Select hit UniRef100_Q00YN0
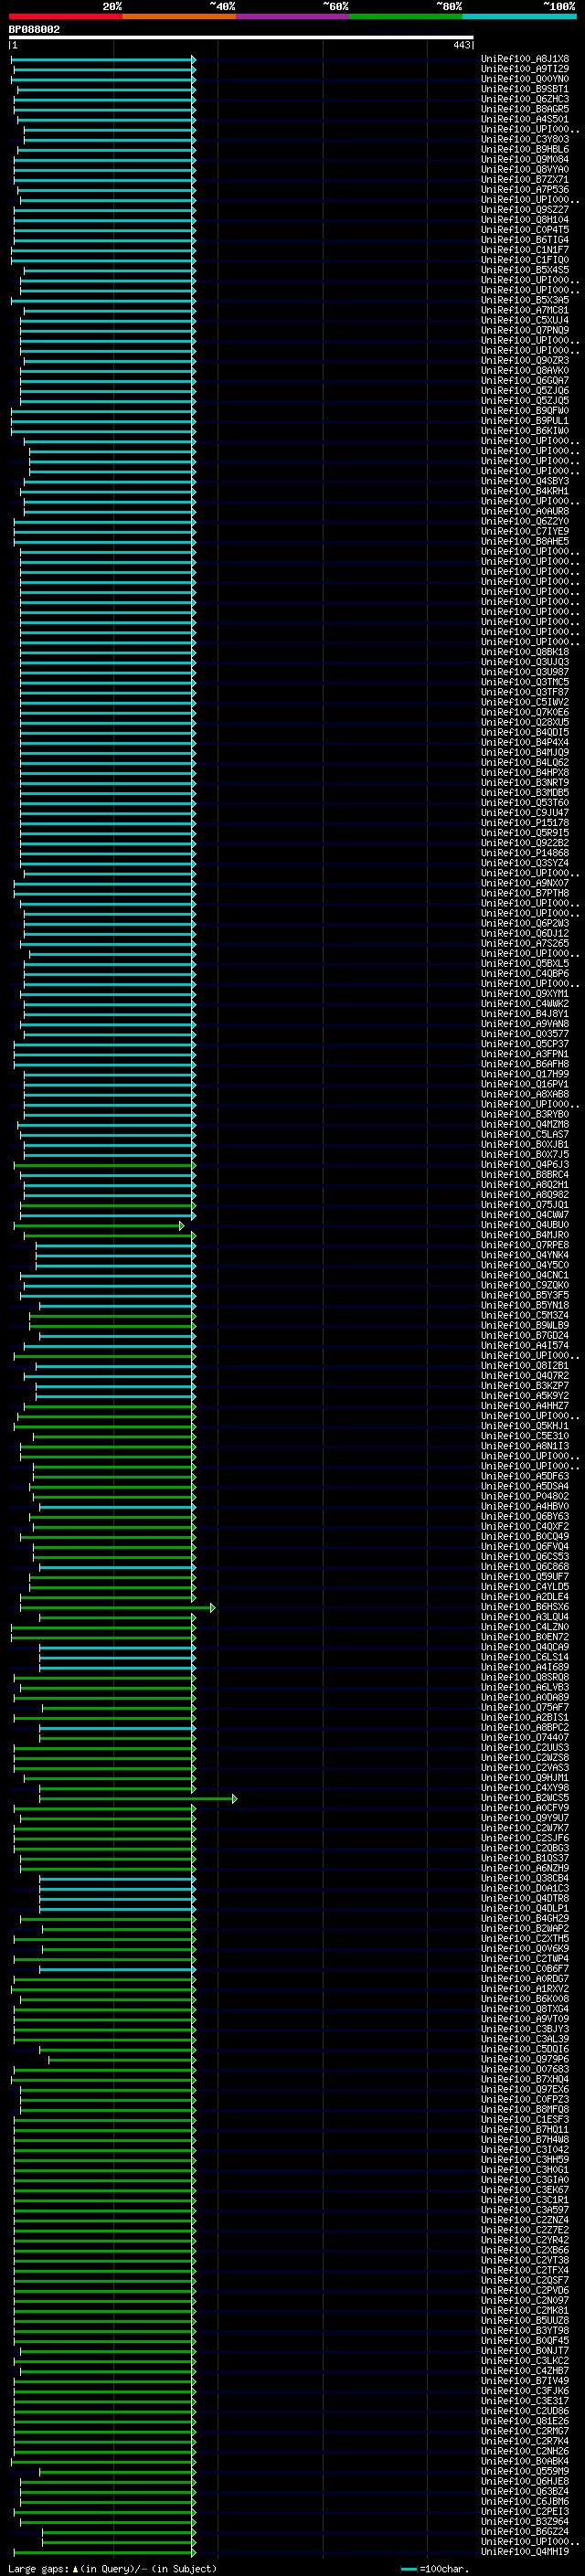Viewport: 585px width, 2576px height. click(525, 79)
